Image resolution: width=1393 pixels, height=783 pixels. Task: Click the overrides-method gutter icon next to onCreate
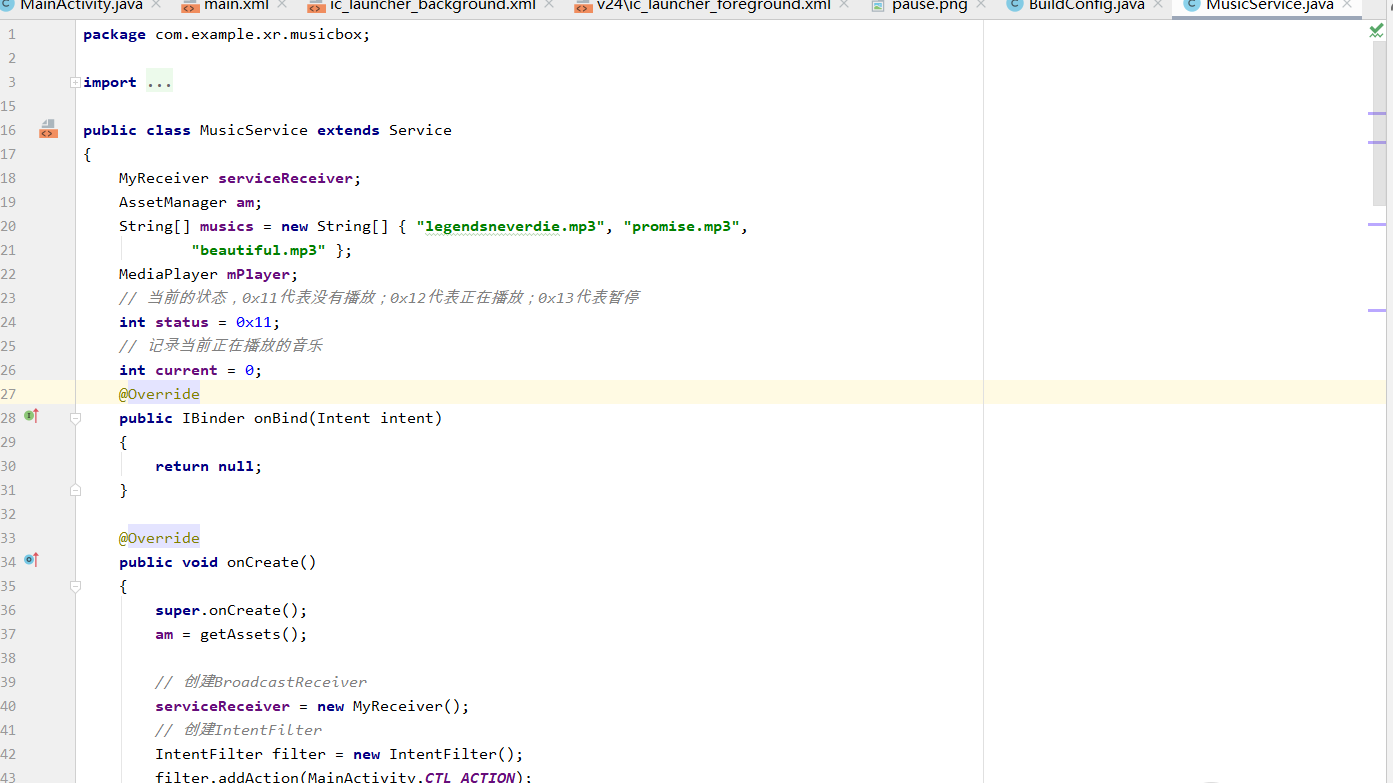tap(32, 559)
